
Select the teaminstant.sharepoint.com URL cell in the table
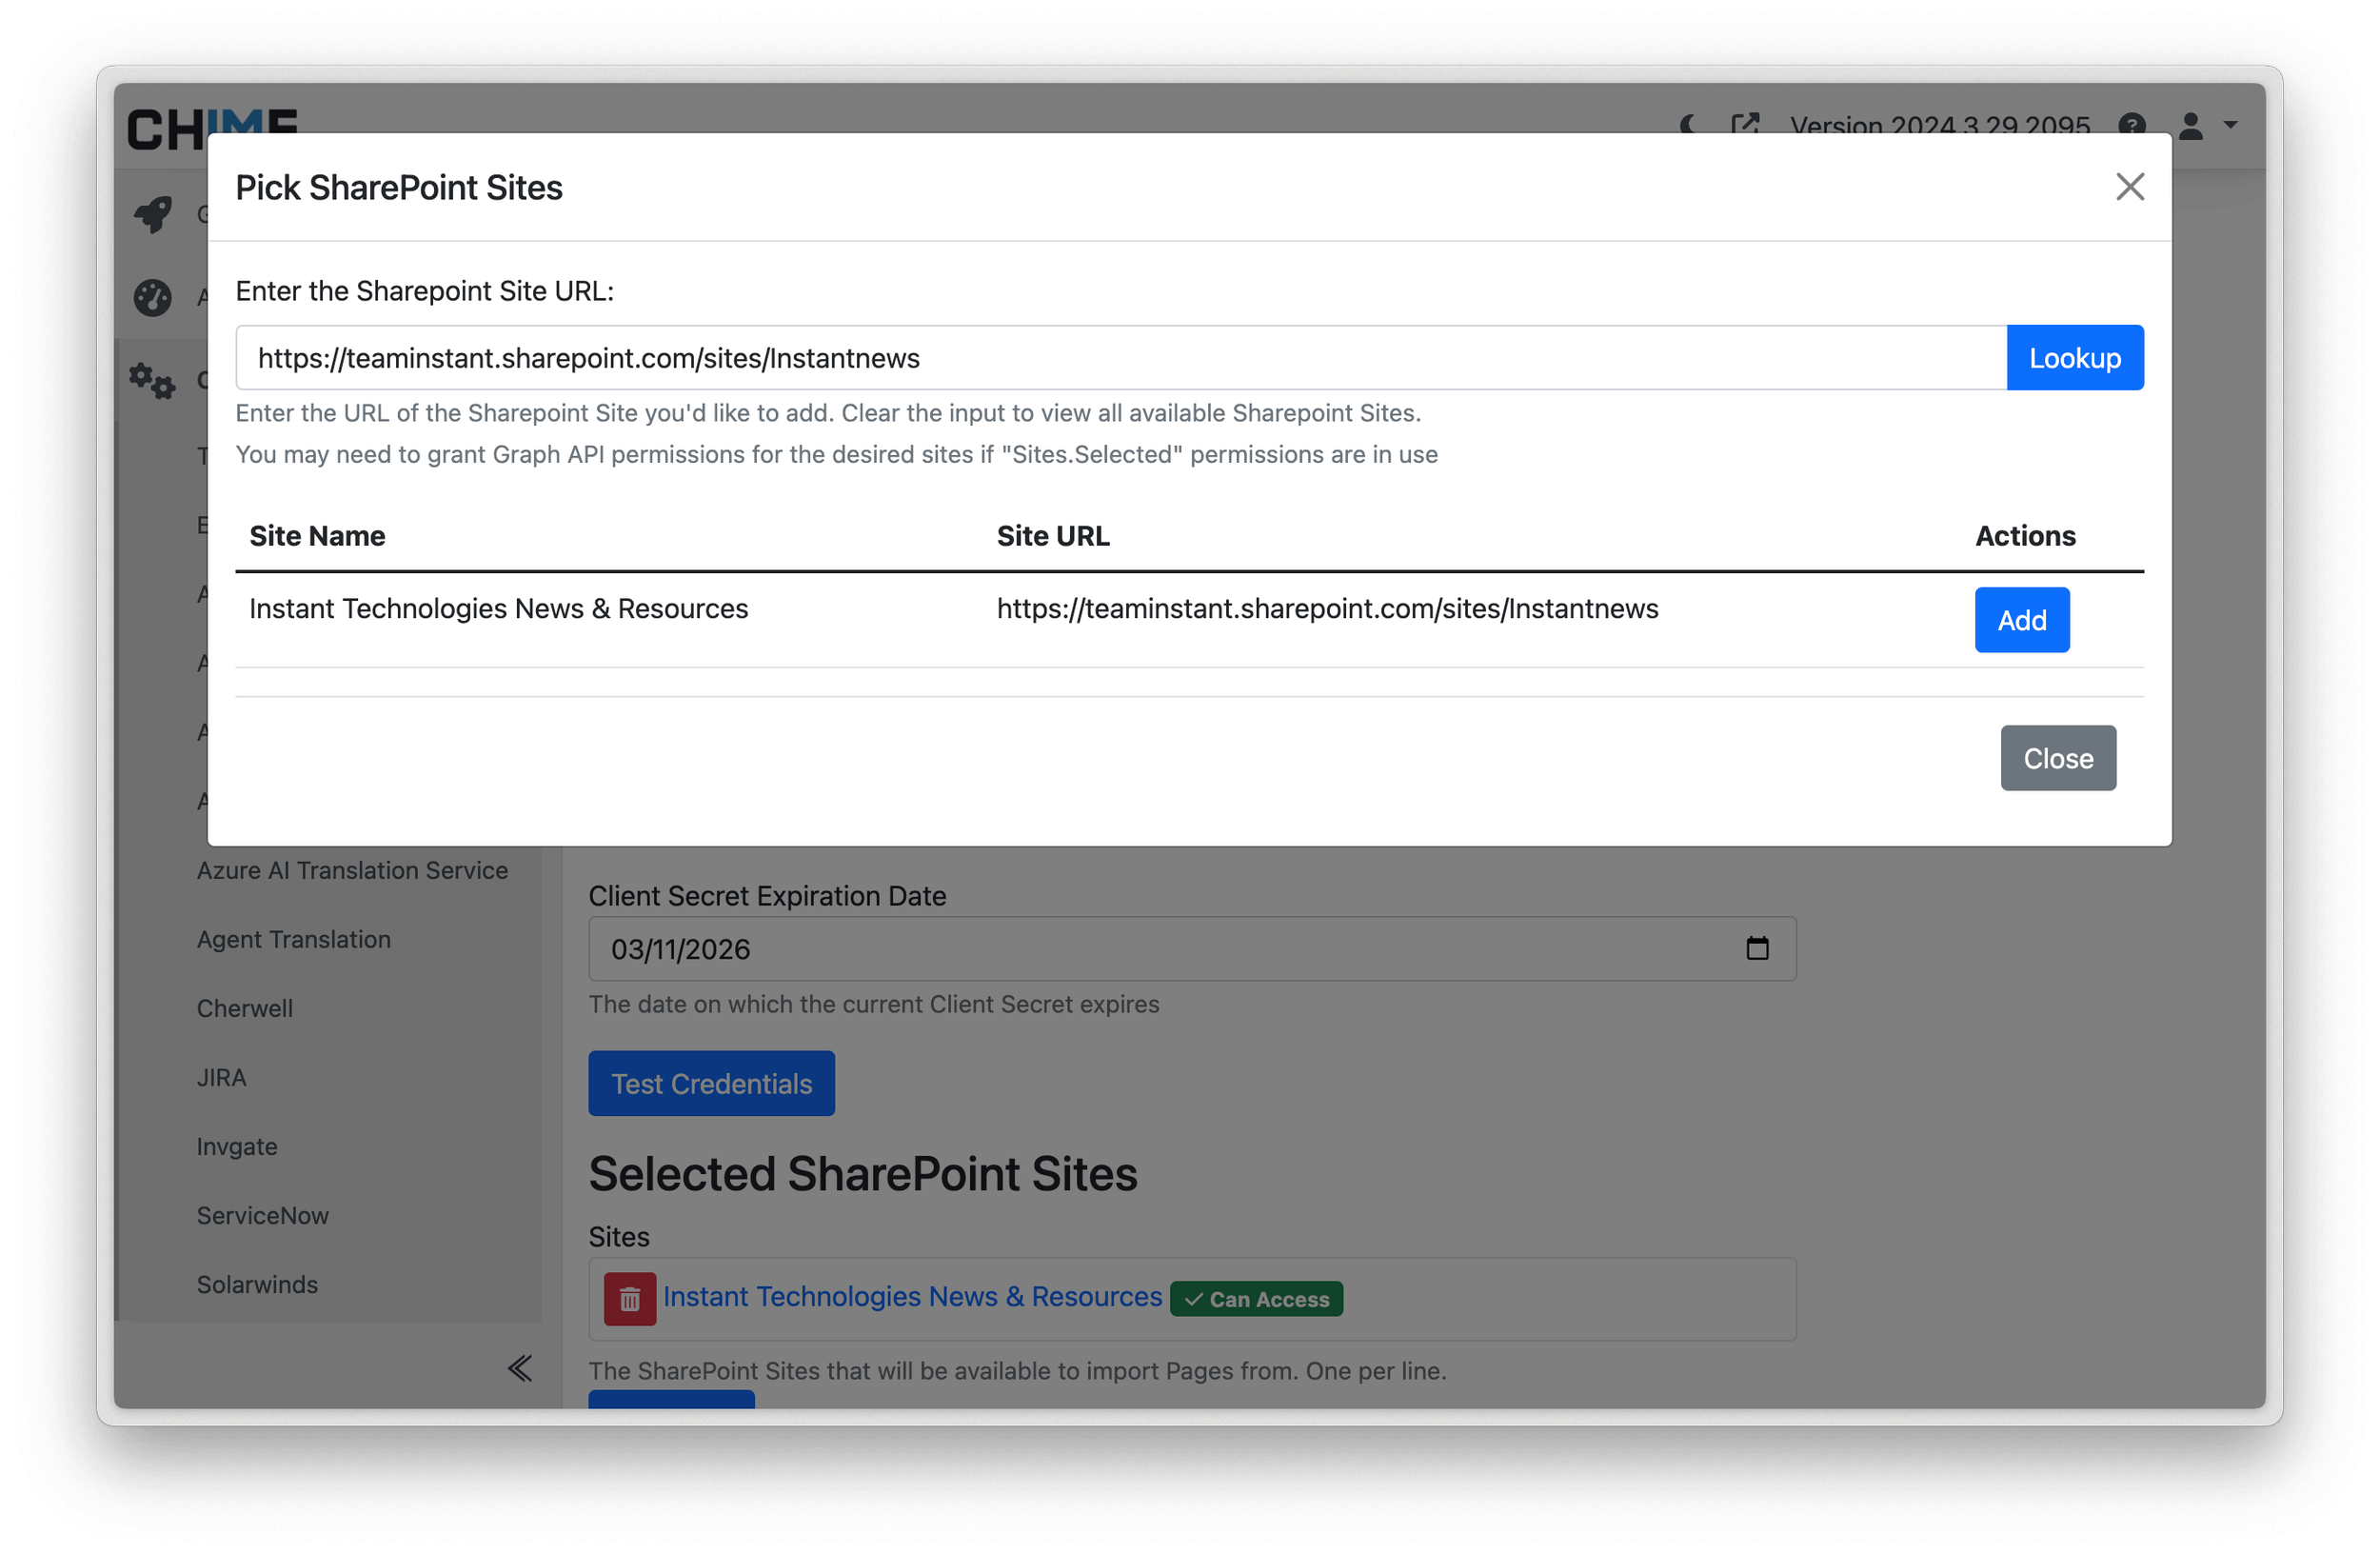tap(1327, 609)
